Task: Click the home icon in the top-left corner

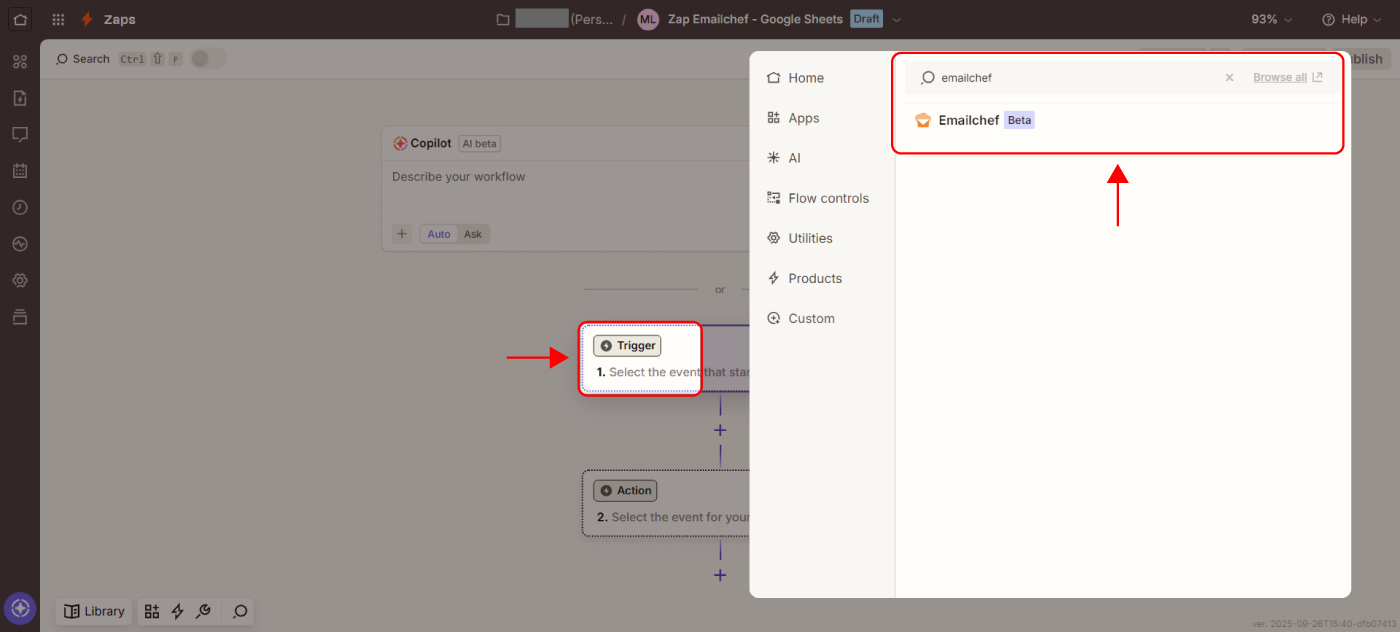Action: click(20, 19)
